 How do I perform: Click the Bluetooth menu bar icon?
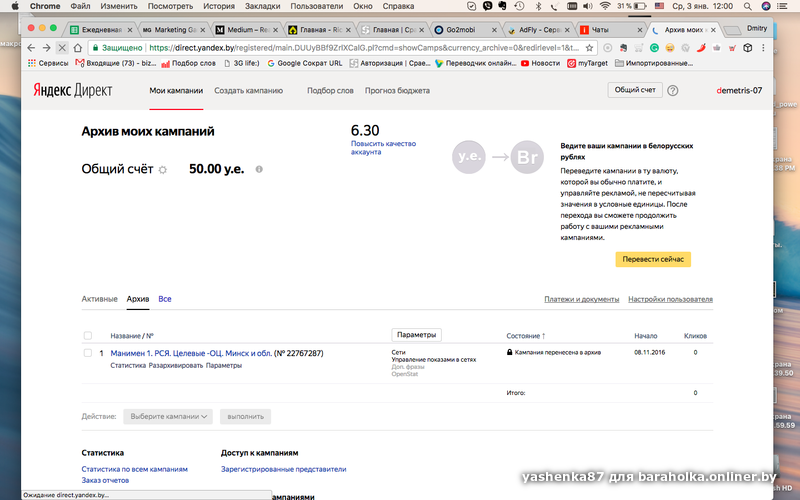point(538,6)
